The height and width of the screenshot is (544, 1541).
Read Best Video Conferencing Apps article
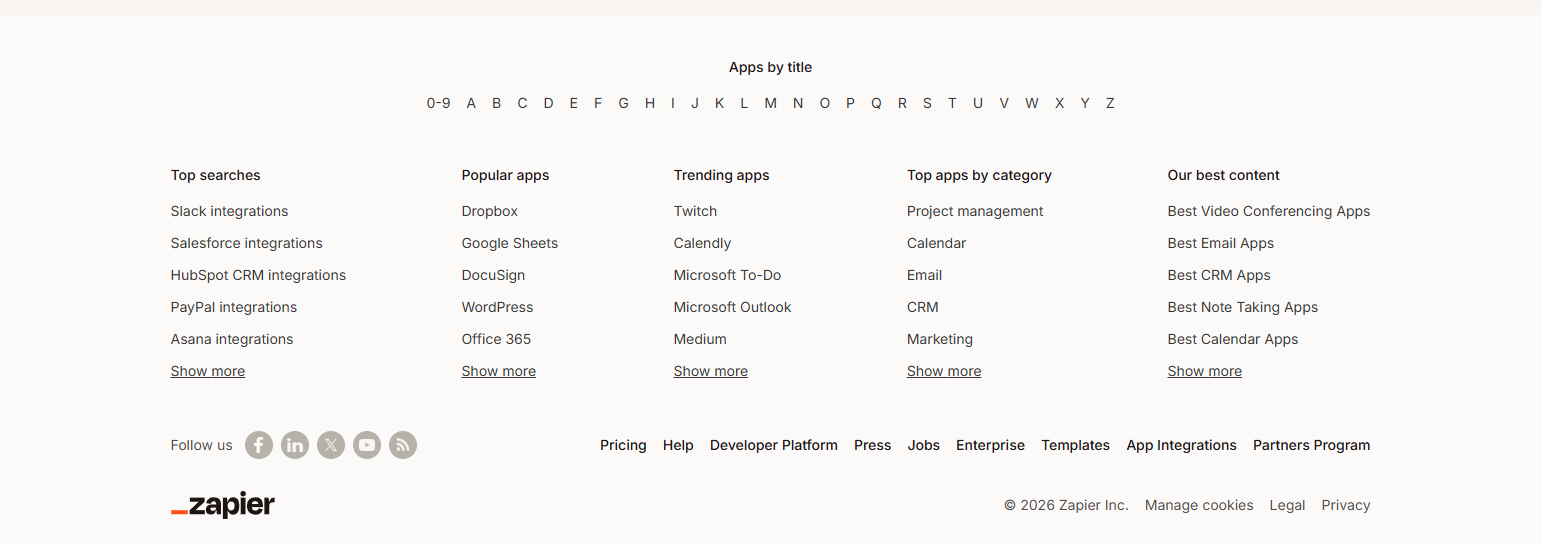click(x=1269, y=211)
